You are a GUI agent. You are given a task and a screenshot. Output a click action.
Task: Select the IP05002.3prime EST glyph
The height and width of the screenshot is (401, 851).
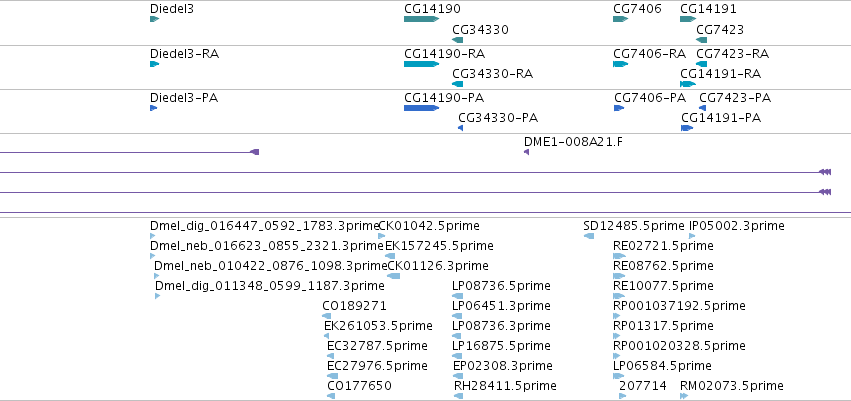click(692, 236)
